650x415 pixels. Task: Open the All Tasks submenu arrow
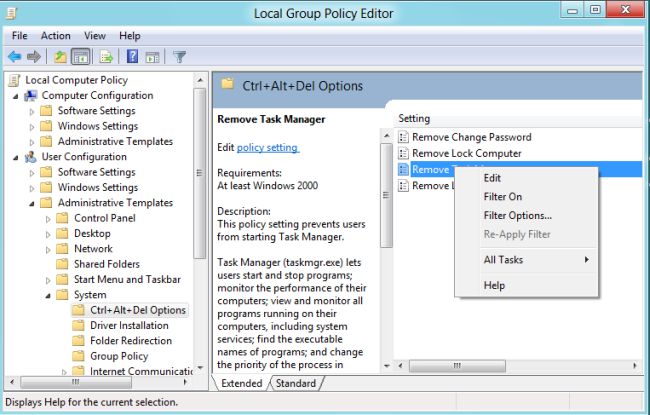pyautogui.click(x=587, y=260)
